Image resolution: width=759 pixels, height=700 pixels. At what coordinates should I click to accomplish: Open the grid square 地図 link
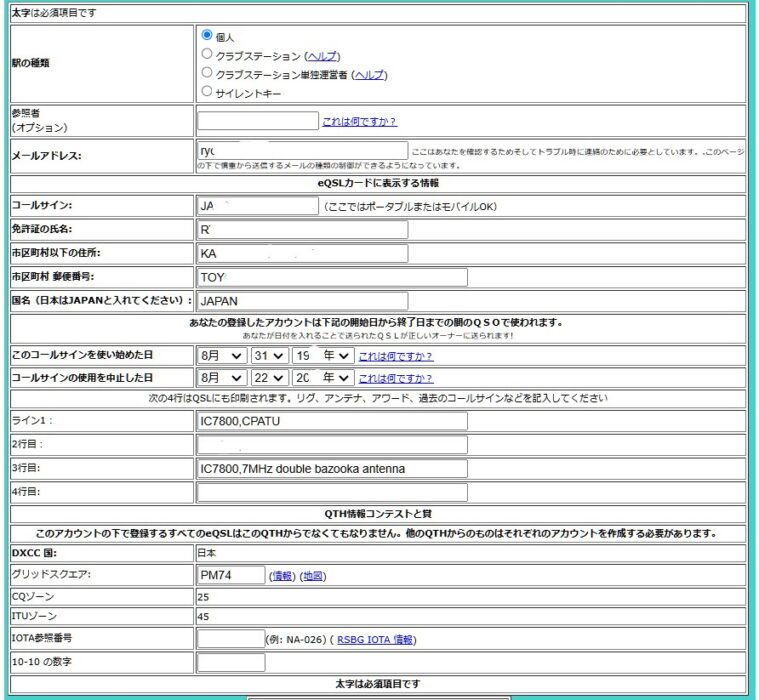[313, 576]
